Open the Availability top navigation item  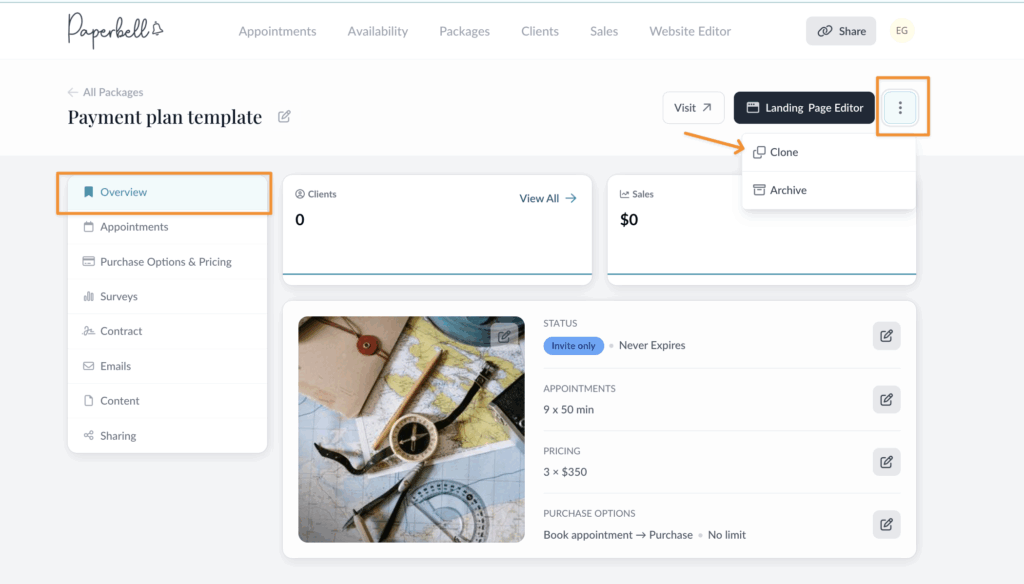tap(377, 31)
